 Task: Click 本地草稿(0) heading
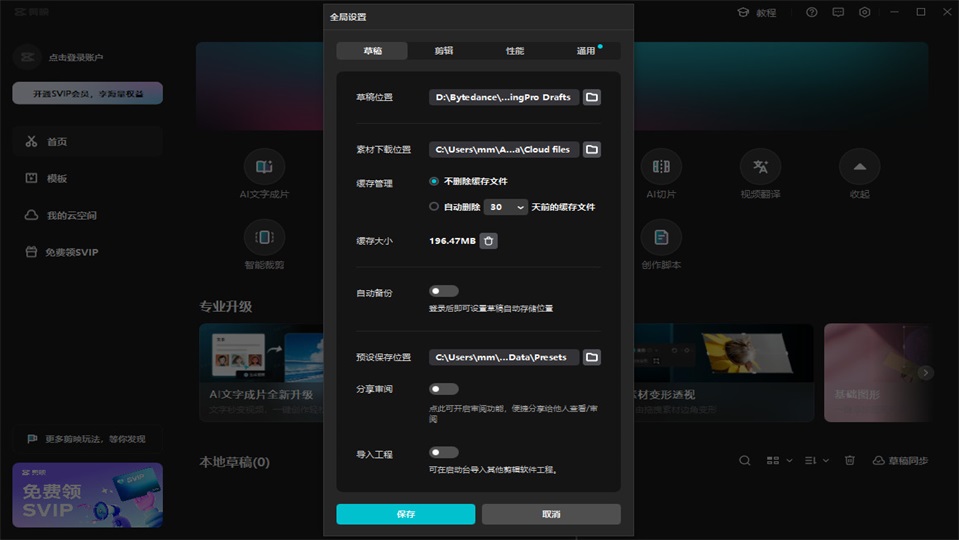click(234, 462)
